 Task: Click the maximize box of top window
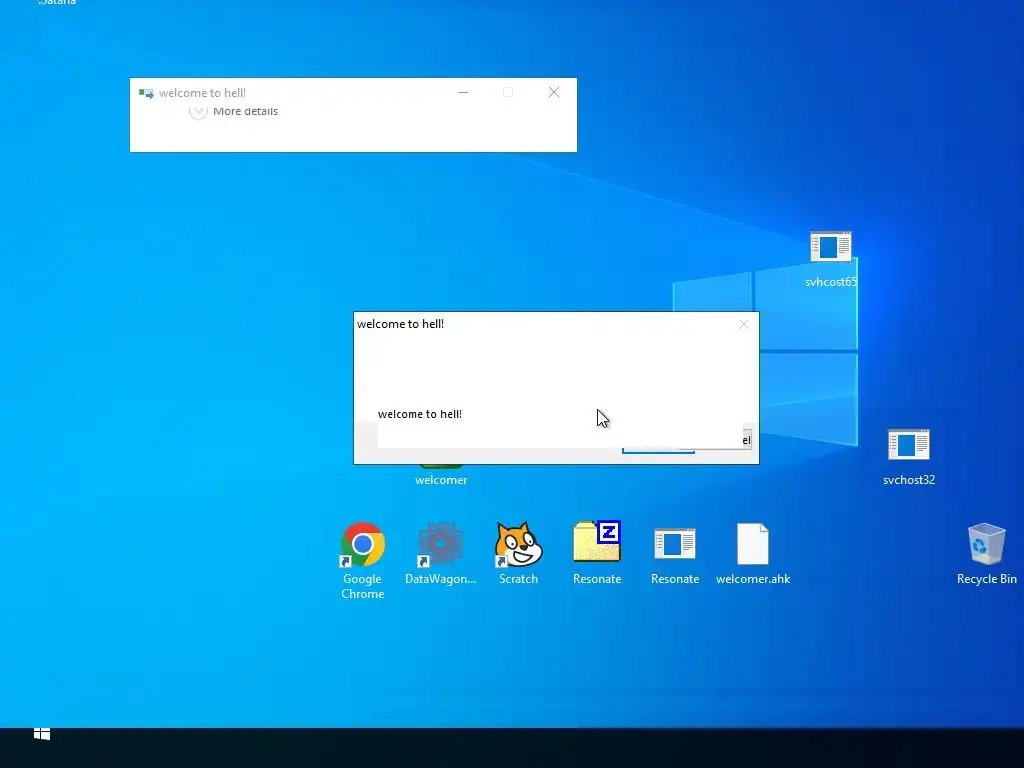[x=508, y=93]
